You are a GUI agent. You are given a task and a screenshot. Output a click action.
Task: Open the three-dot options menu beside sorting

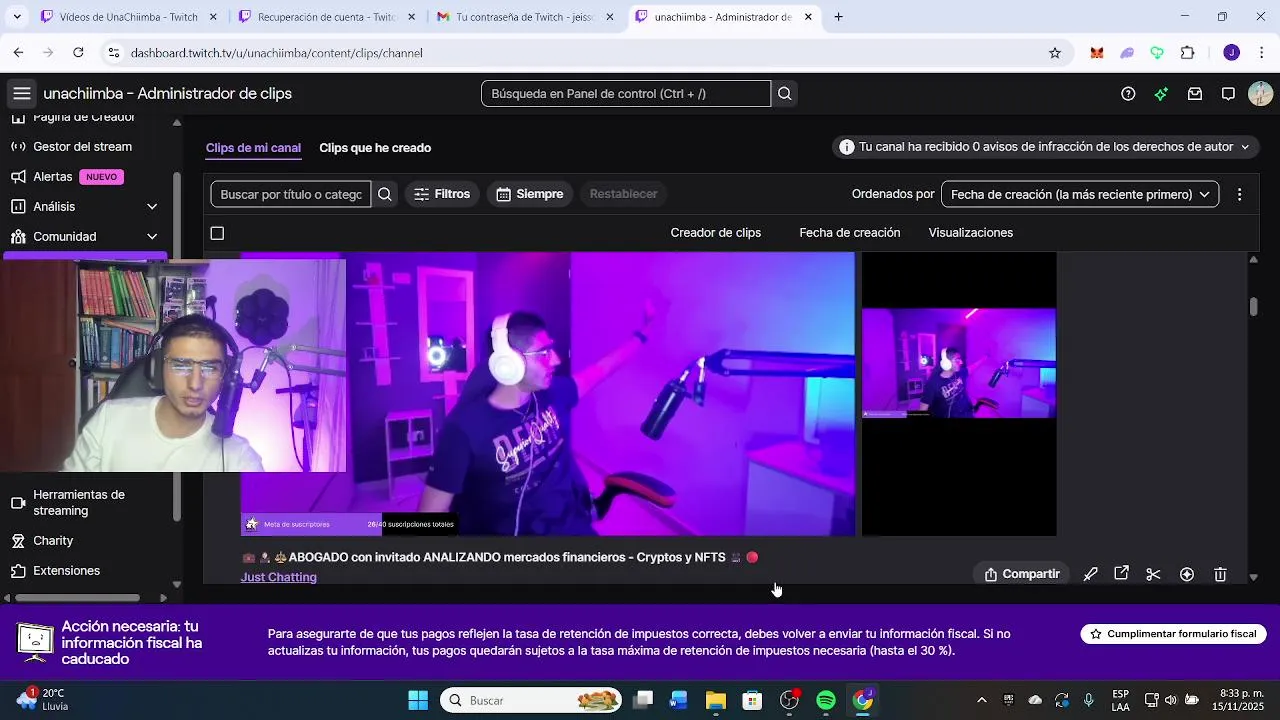(1239, 194)
